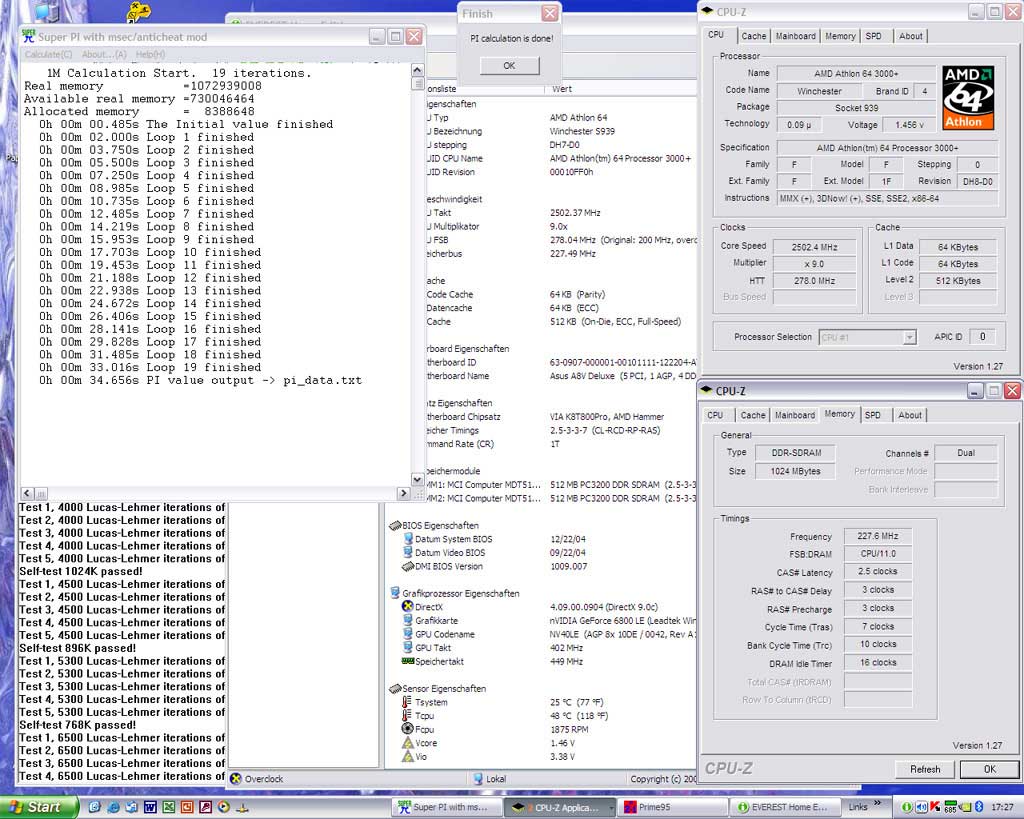Click the CAS# Latency 2.5 clocks field

(x=878, y=571)
